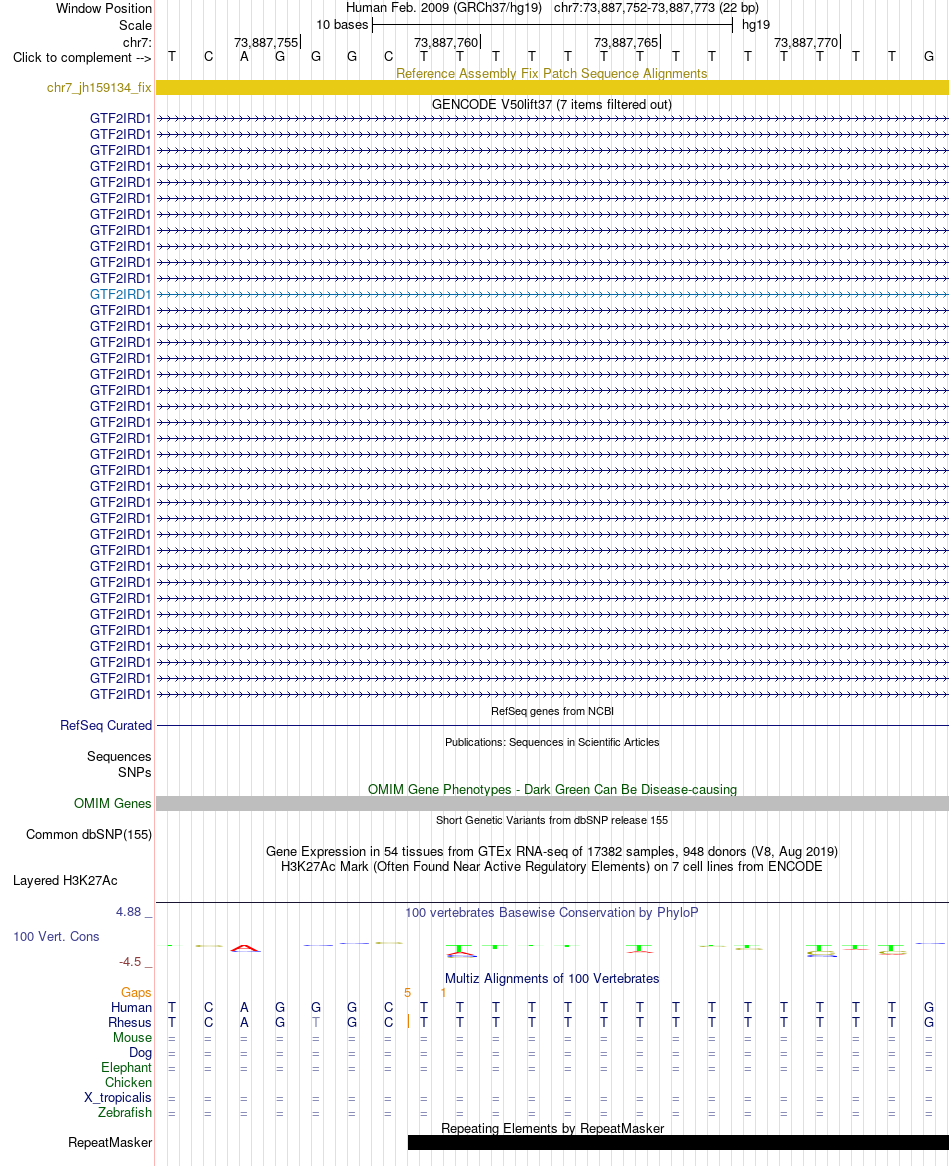
Task: Click the gray OMIM Genes item bar
Action: pyautogui.click(x=552, y=804)
